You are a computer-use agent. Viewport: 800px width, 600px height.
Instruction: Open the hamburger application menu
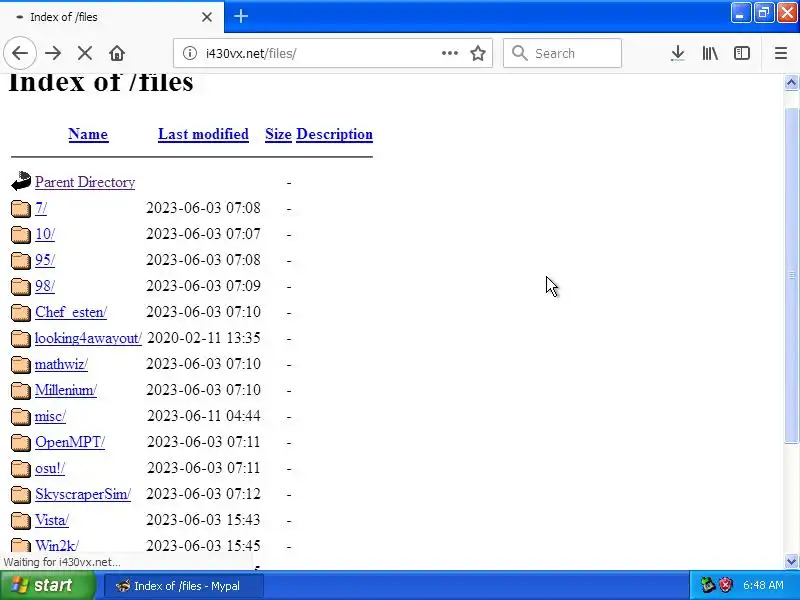tap(781, 53)
